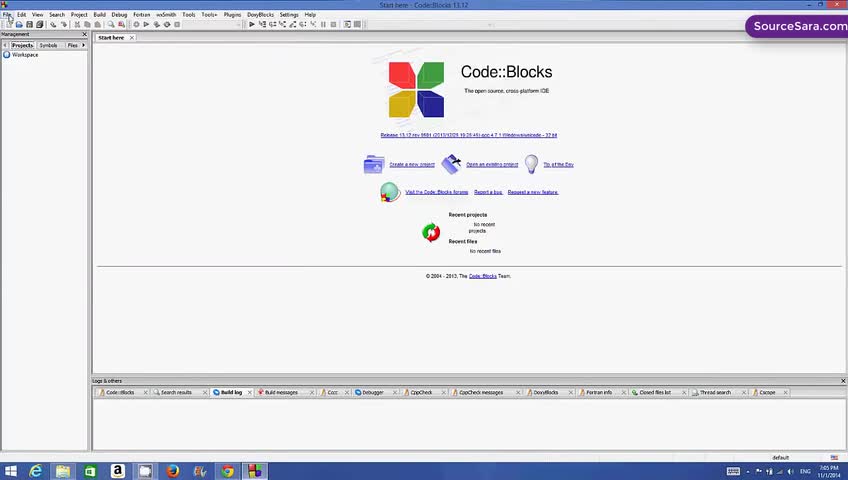Click the Save file toolbar icon
This screenshot has height=480, width=848.
pos(30,24)
